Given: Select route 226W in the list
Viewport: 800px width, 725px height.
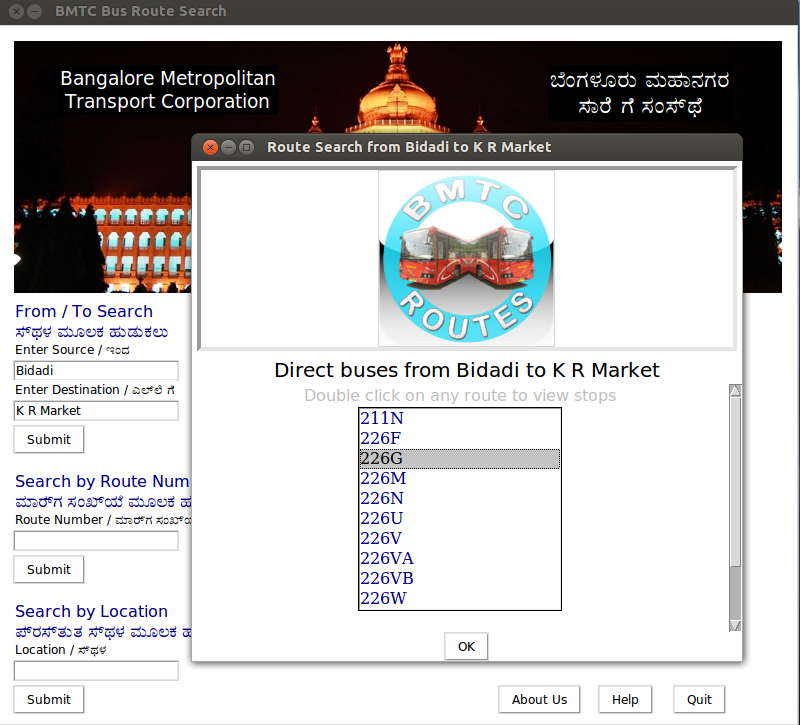Looking at the screenshot, I should coord(460,598).
